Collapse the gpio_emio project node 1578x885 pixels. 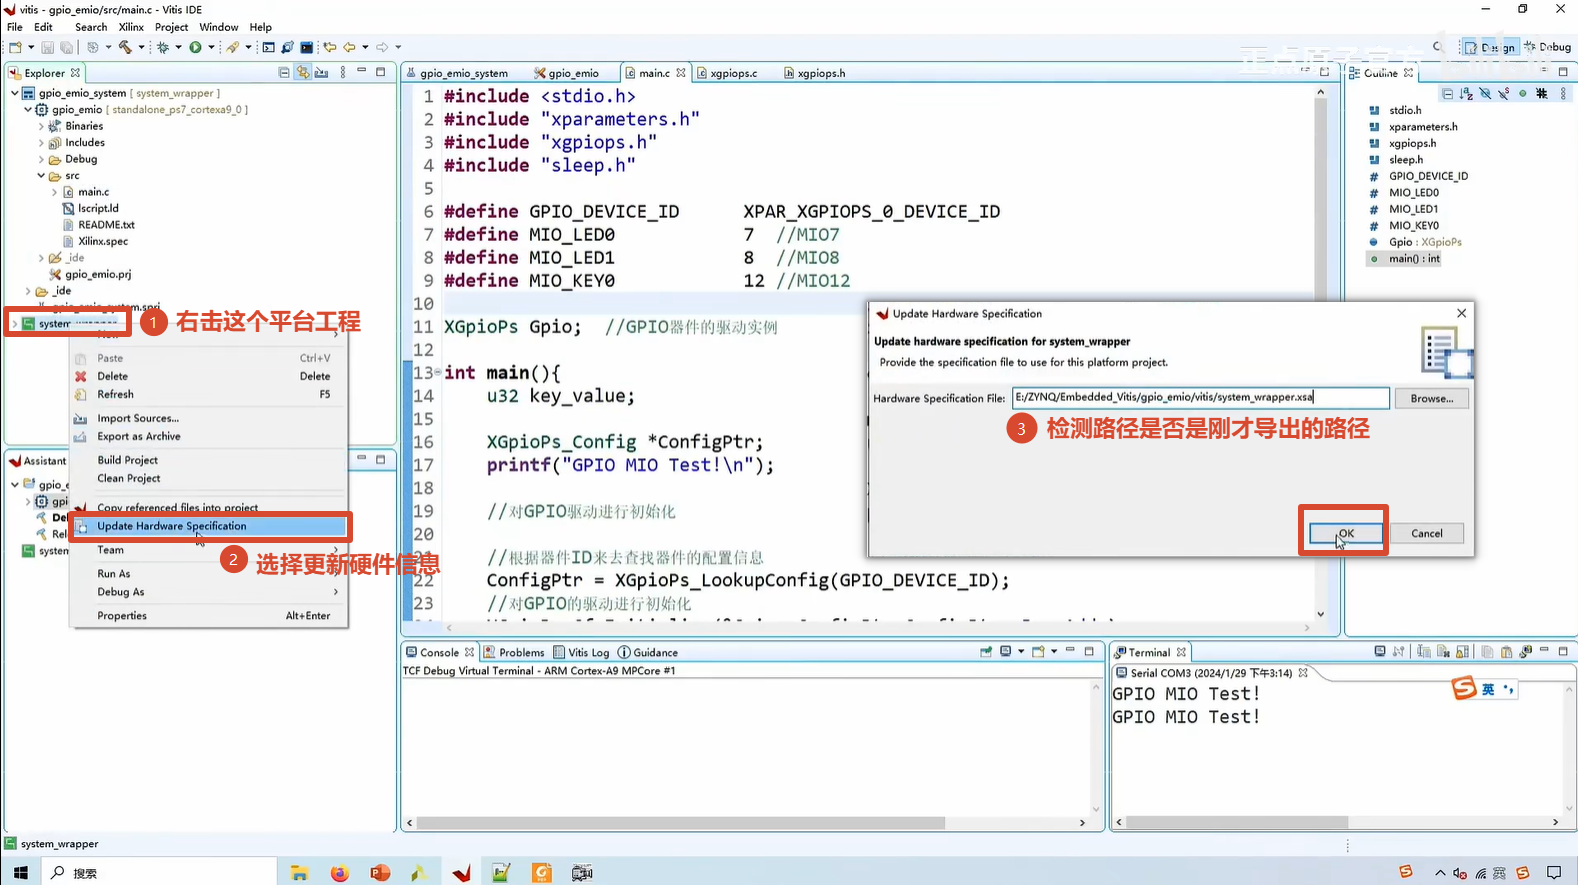[x=28, y=110]
